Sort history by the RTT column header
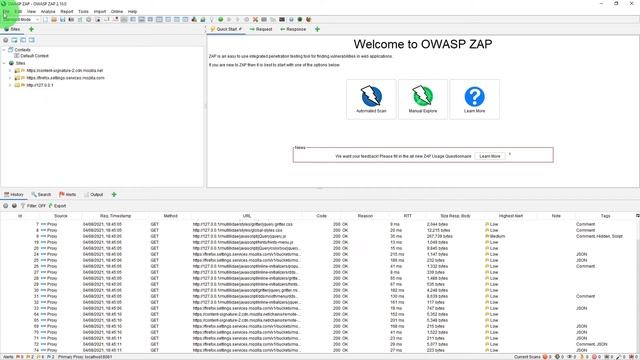This screenshot has width=640, height=360. click(407, 216)
